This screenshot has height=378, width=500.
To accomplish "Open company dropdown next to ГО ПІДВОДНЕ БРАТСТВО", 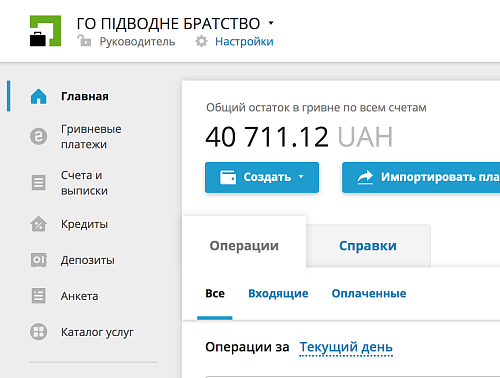I will tap(271, 23).
